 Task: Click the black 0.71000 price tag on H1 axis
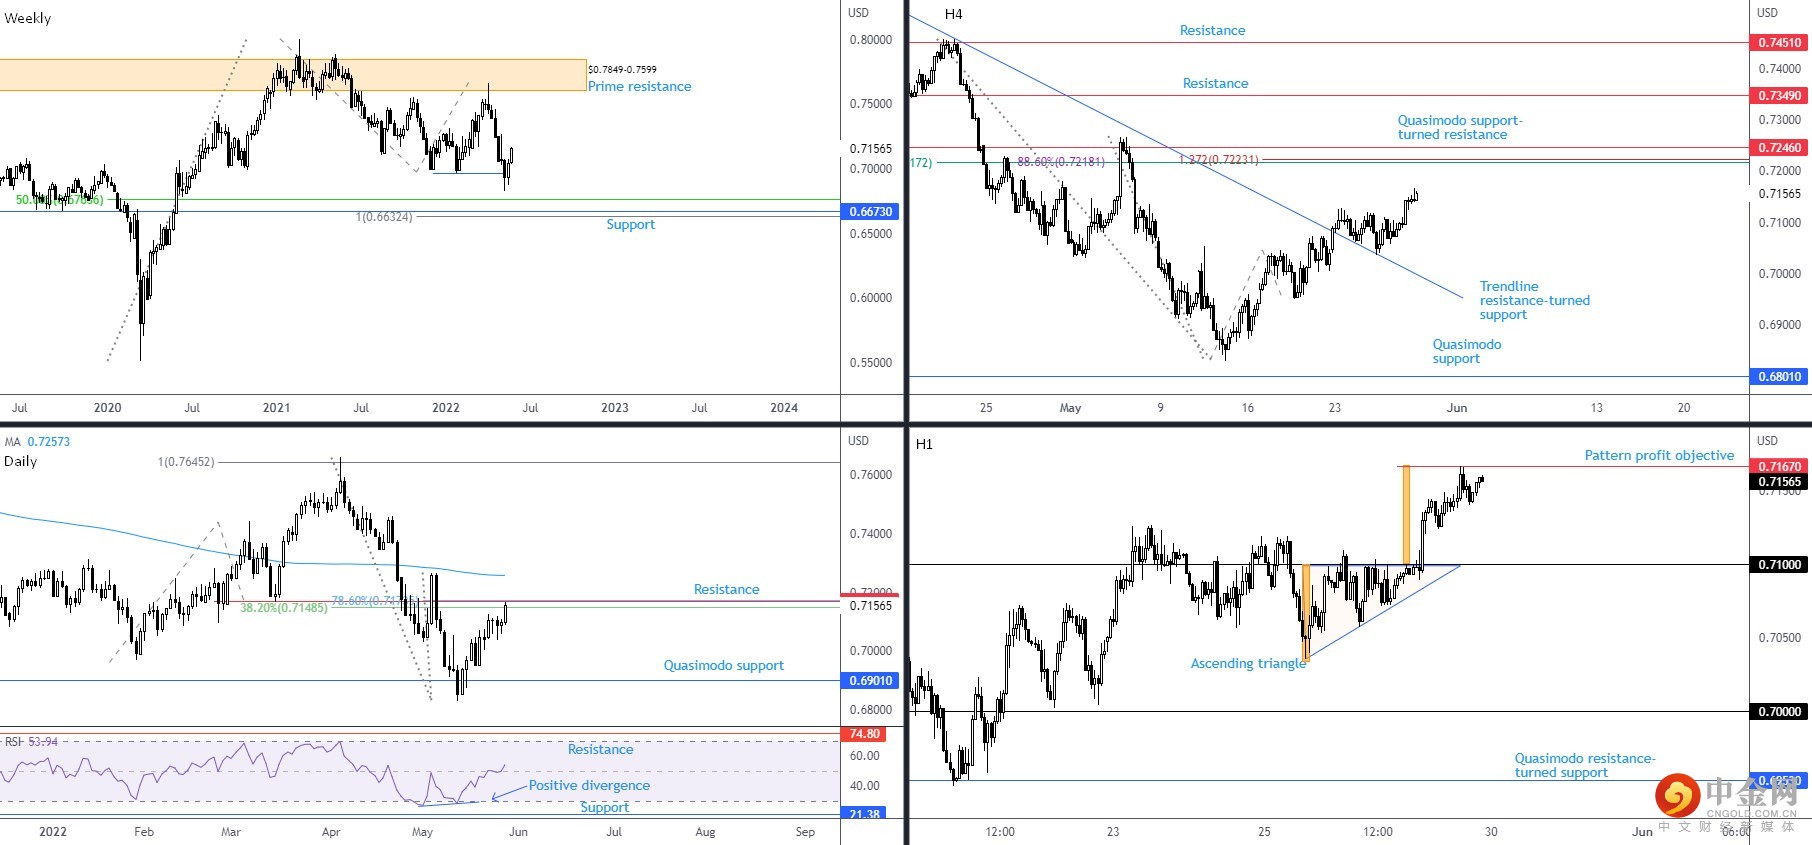tap(1780, 565)
